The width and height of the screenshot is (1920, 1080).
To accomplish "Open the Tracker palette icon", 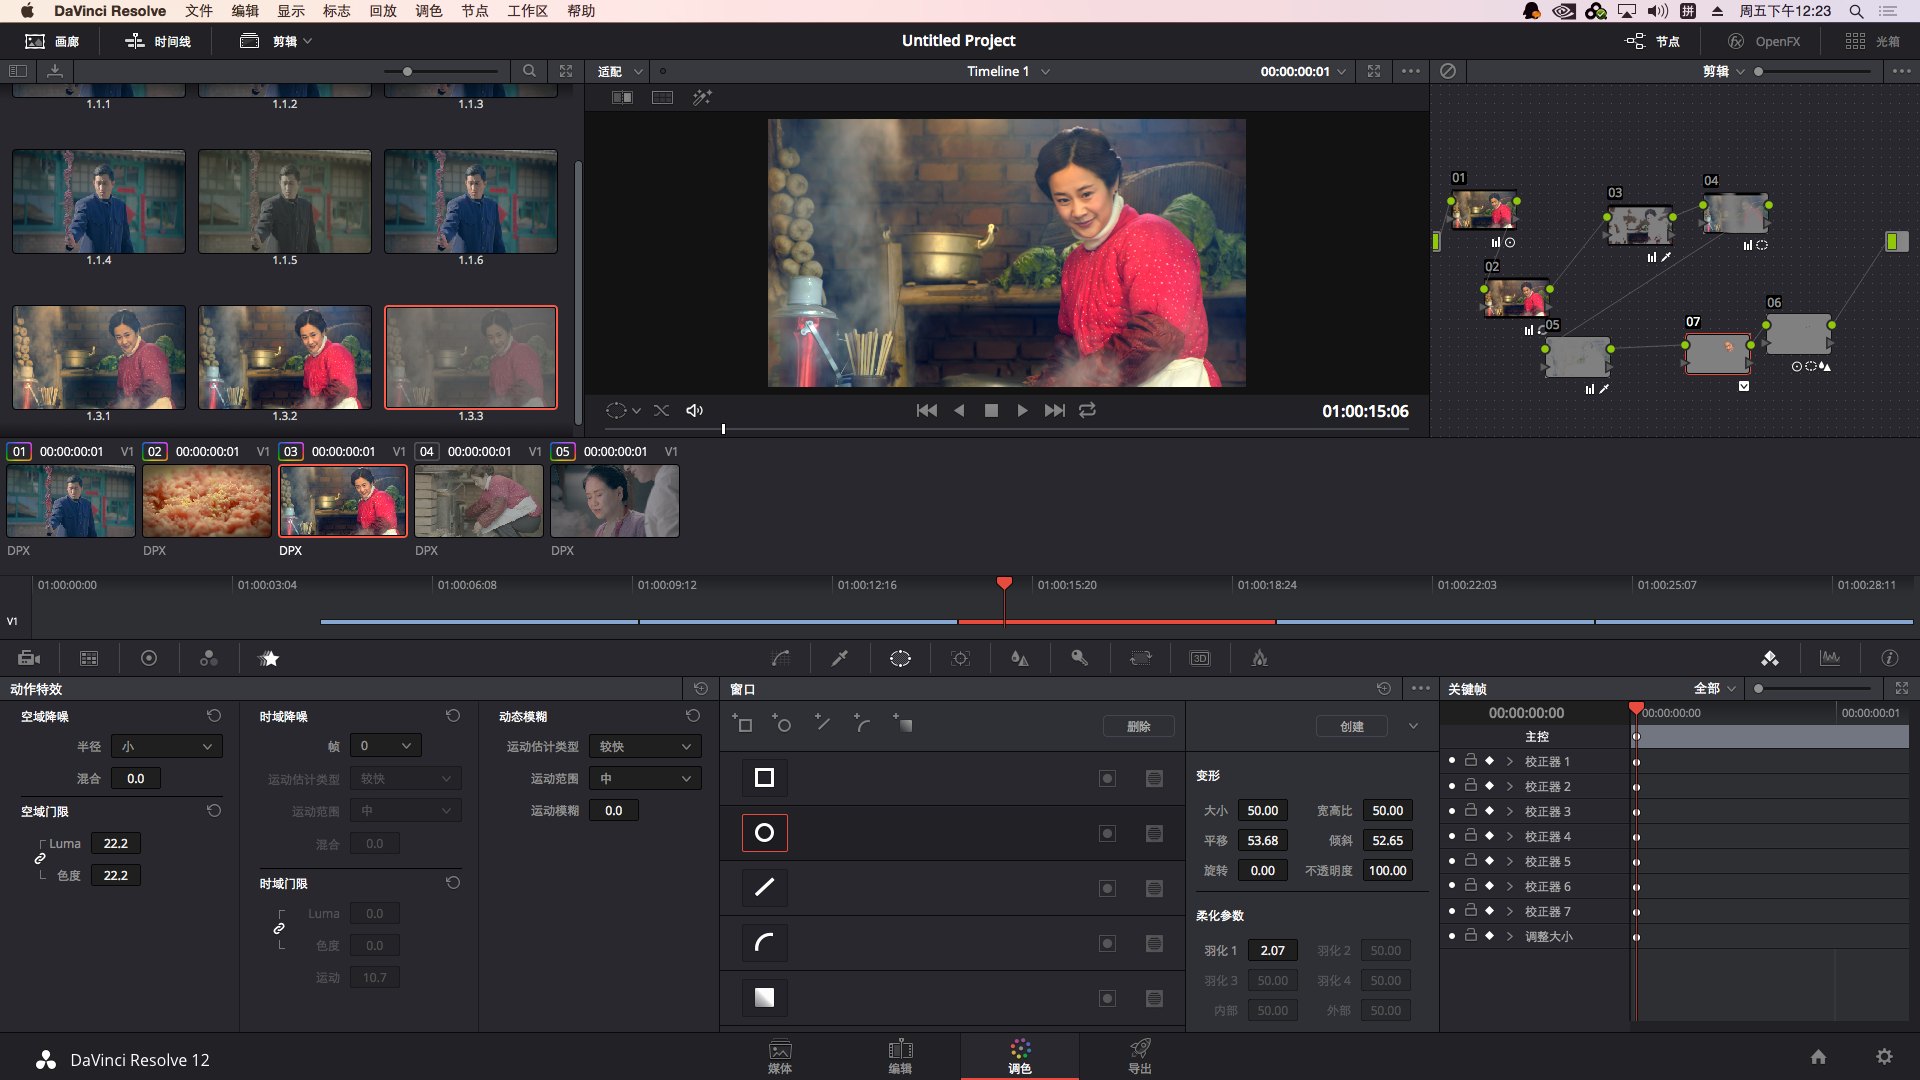I will [960, 658].
